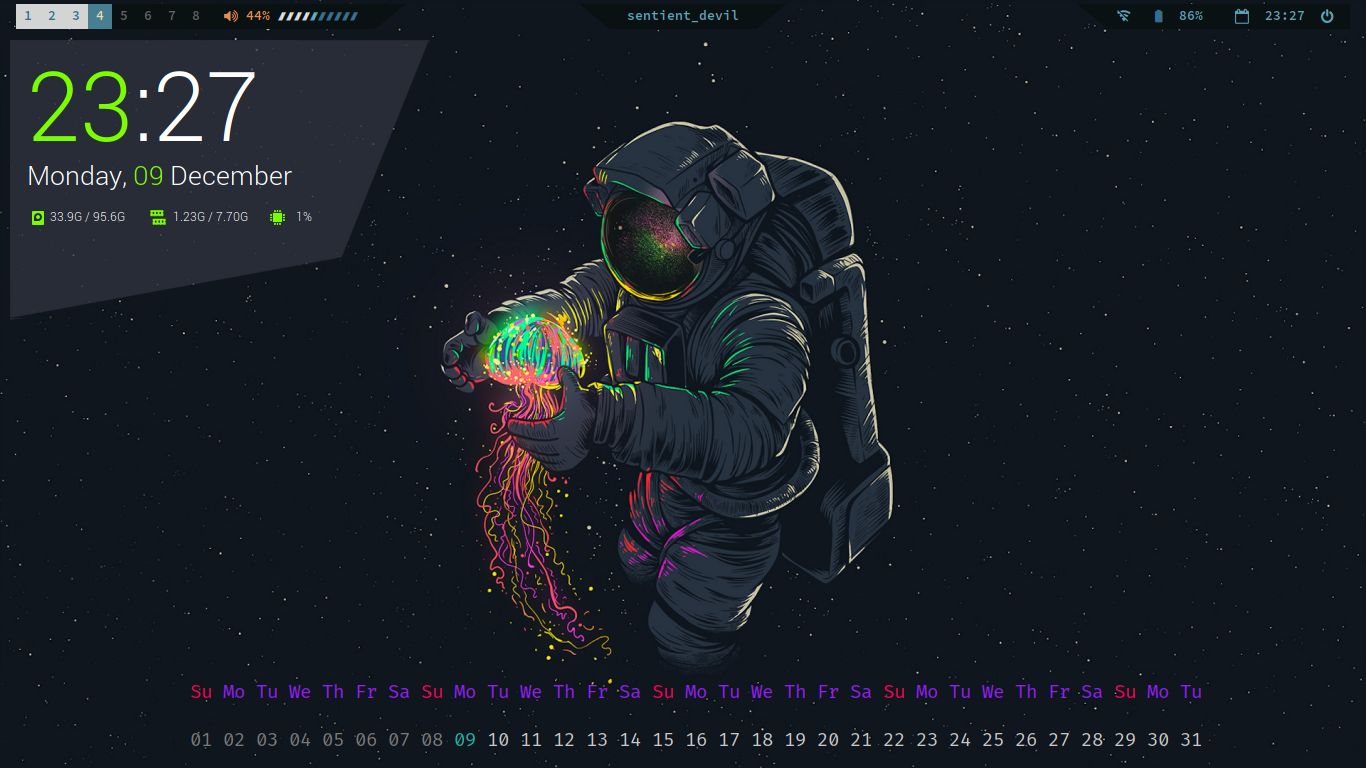
Task: Click the battery icon in the bar
Action: (x=1159, y=16)
